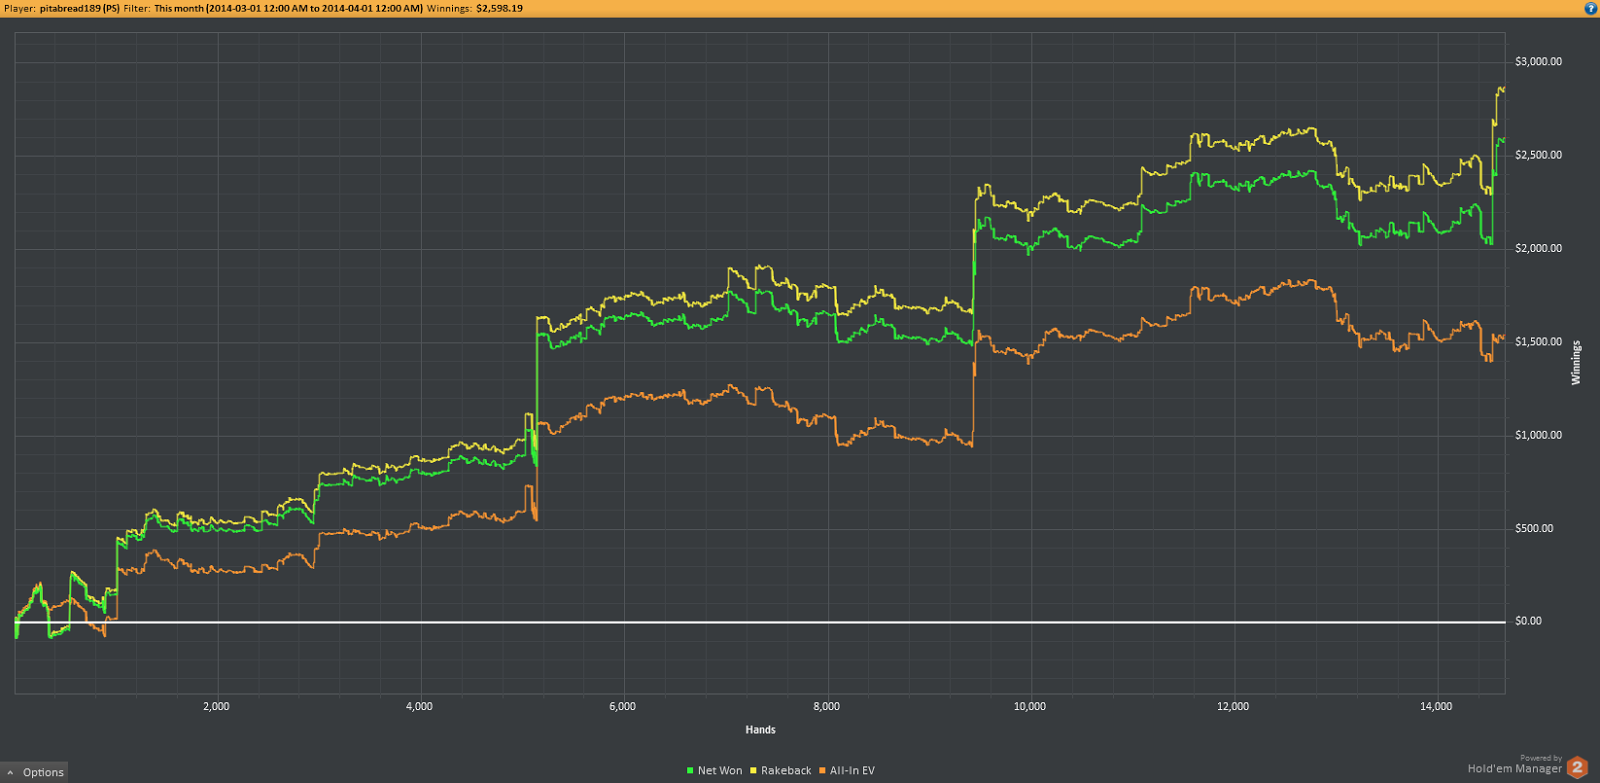The width and height of the screenshot is (1600, 783).
Task: Click the 2,000 hands x-axis label
Action: tap(216, 707)
